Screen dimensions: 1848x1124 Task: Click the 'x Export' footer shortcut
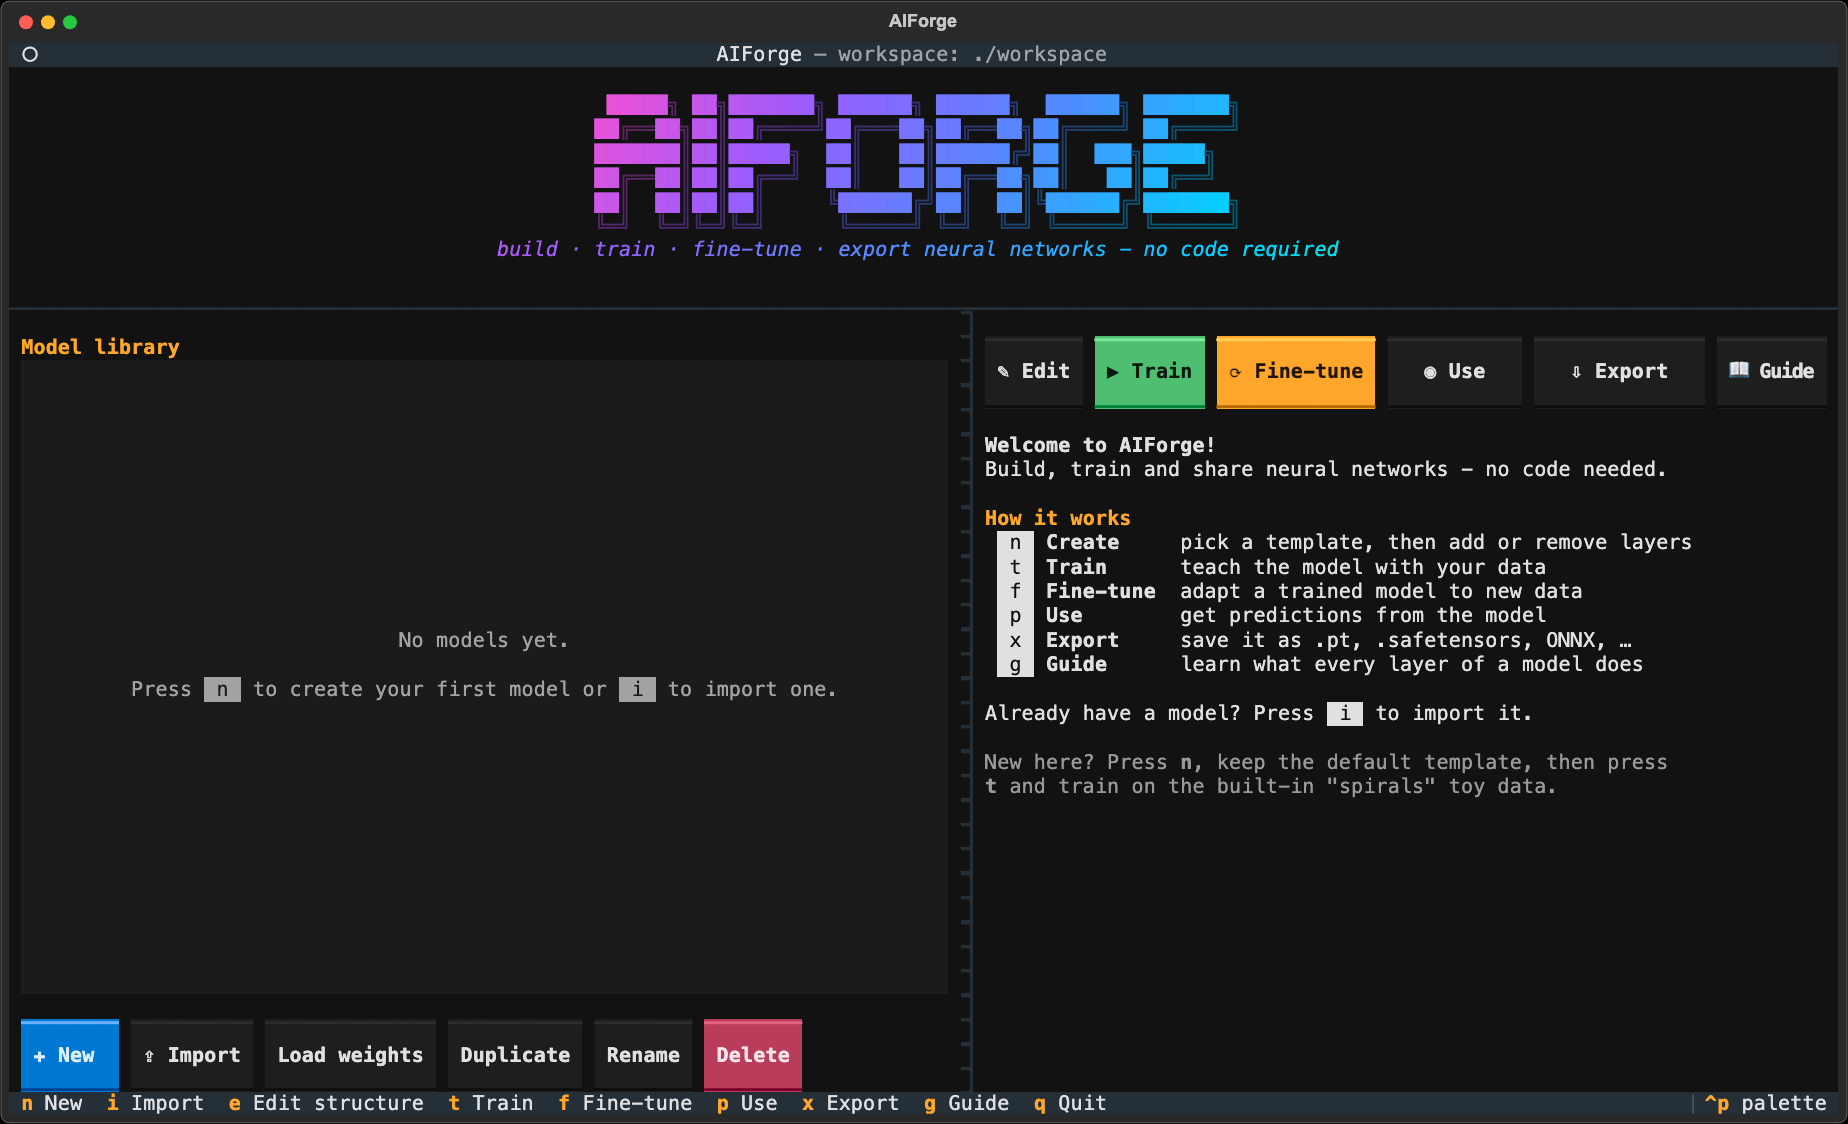tap(850, 1103)
